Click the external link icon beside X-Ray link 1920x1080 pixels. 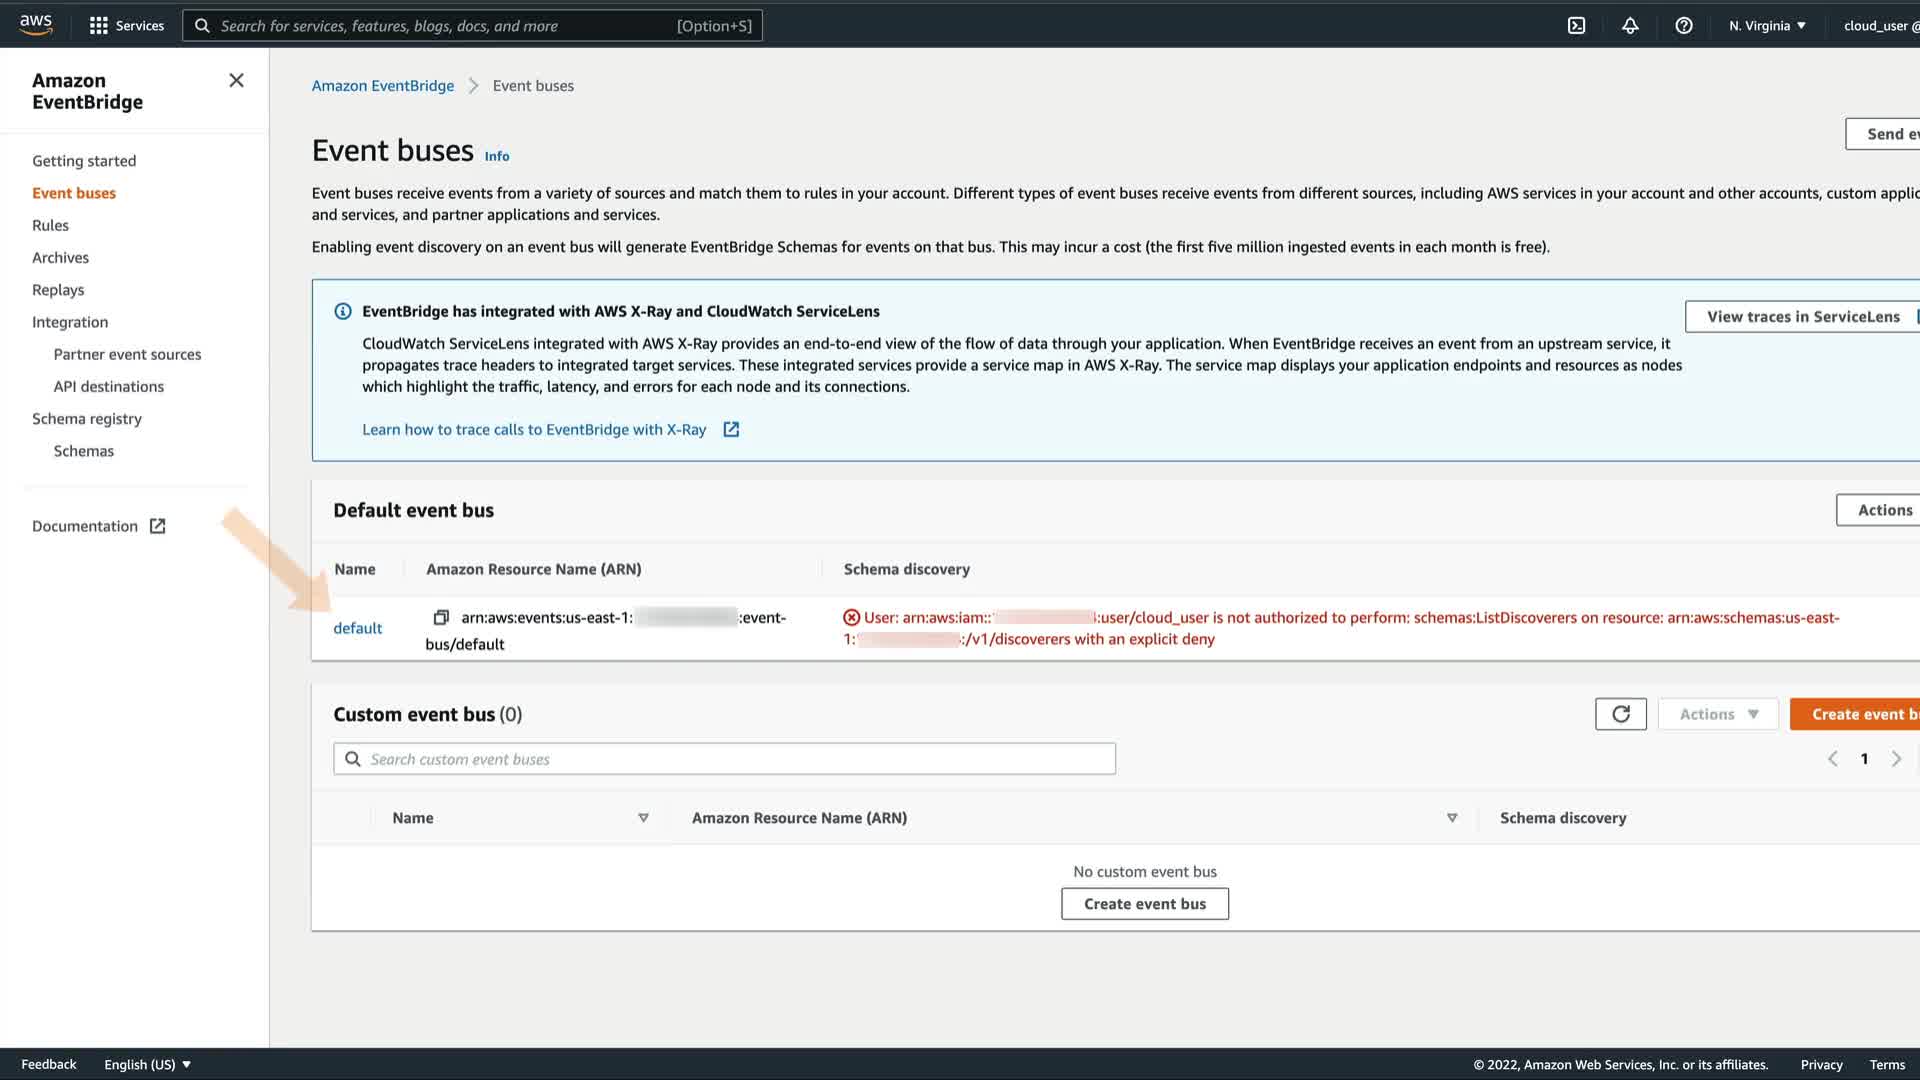[731, 430]
